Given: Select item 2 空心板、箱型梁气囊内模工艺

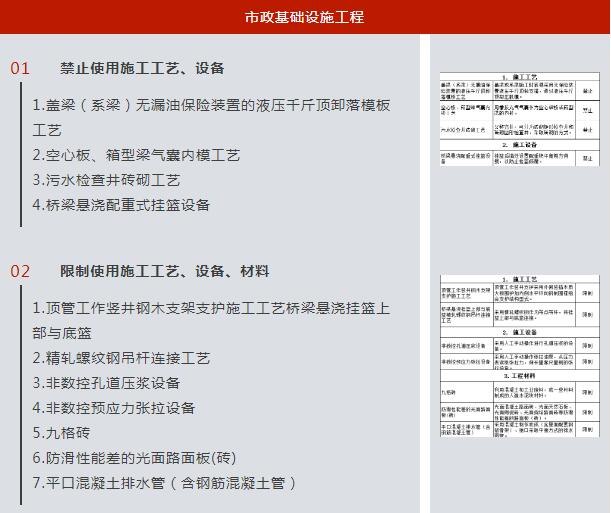Looking at the screenshot, I should [136, 155].
